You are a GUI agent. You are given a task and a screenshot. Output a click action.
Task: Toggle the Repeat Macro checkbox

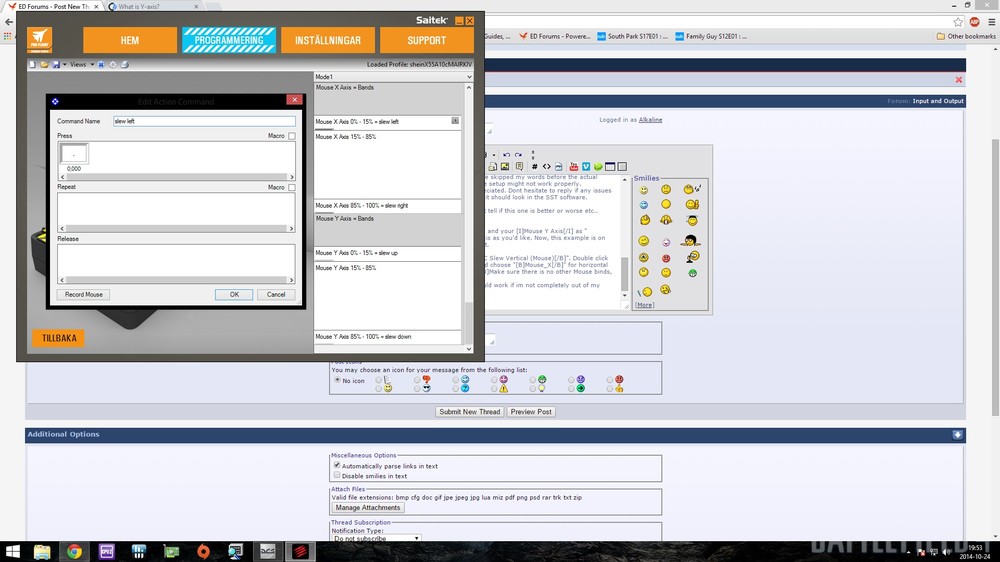291,188
